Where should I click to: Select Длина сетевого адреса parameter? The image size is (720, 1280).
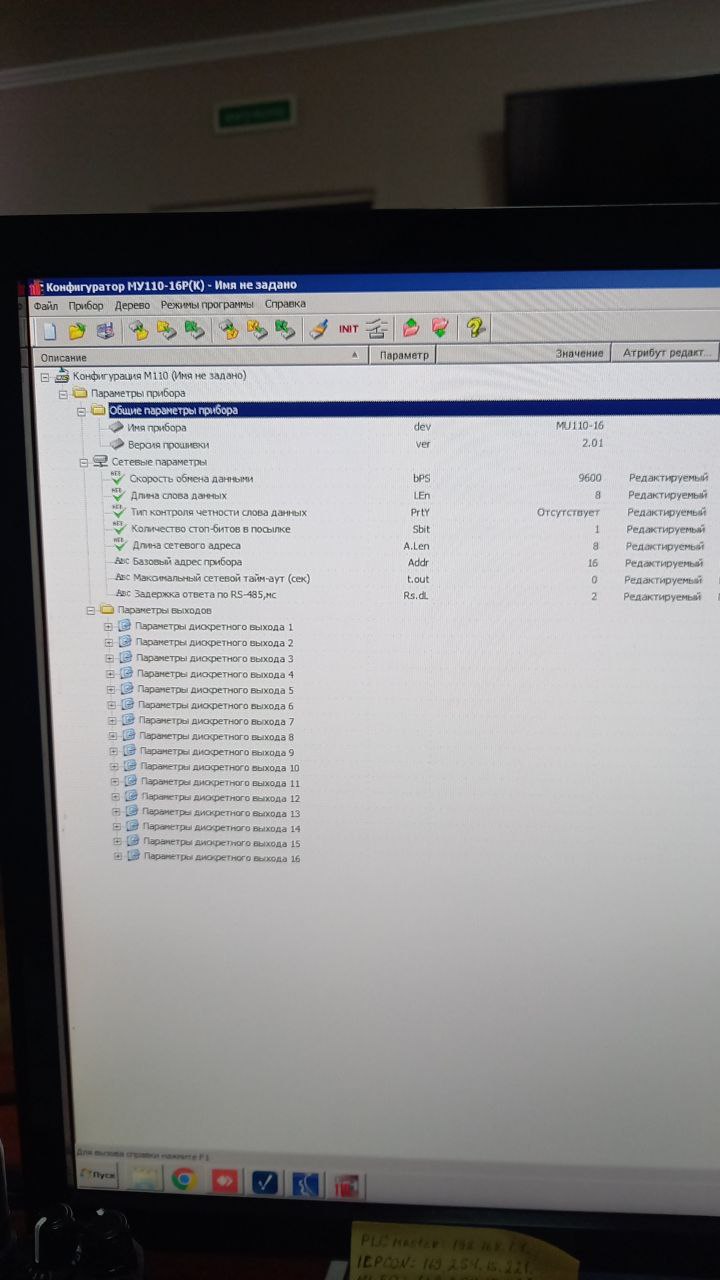coord(186,546)
